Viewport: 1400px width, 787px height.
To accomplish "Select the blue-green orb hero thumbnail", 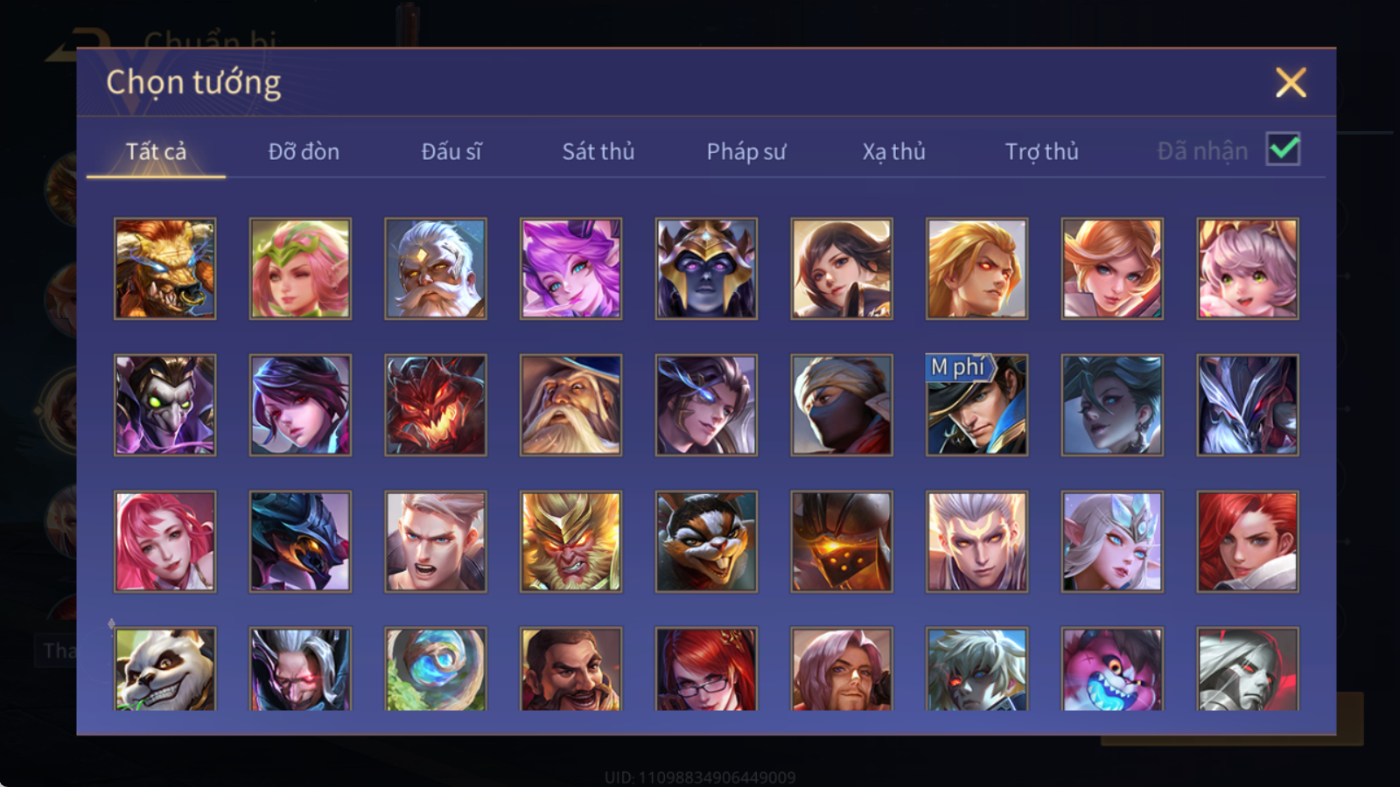I will (436, 669).
